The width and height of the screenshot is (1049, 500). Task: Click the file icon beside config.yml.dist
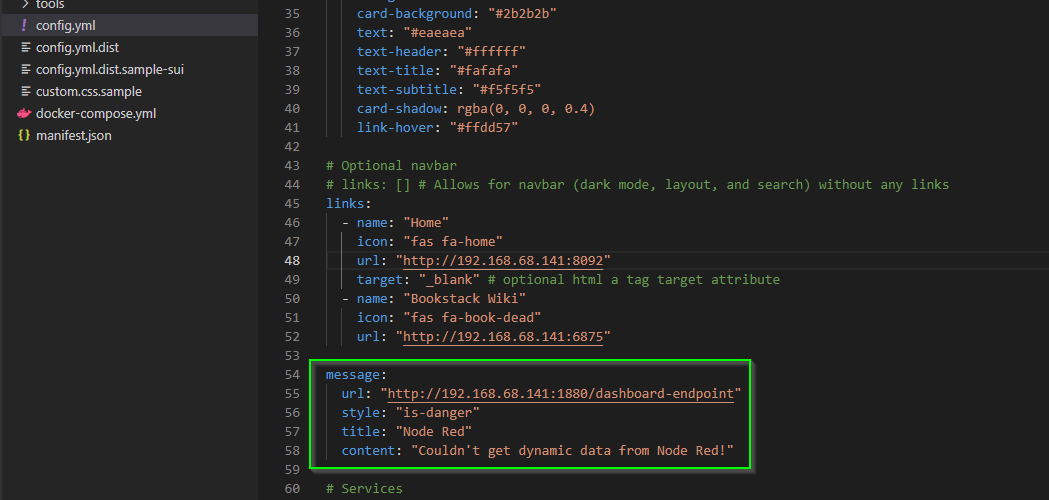tap(25, 48)
